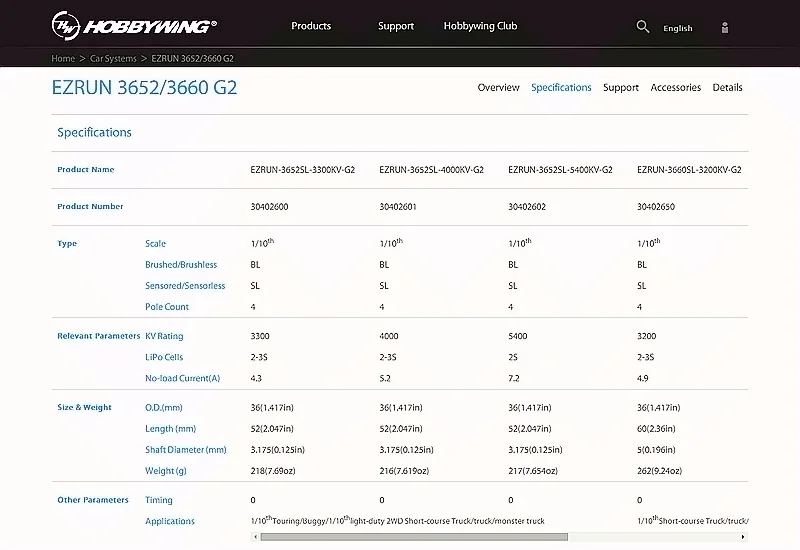Click the horizontal table scrollbar thumb

[x=414, y=537]
